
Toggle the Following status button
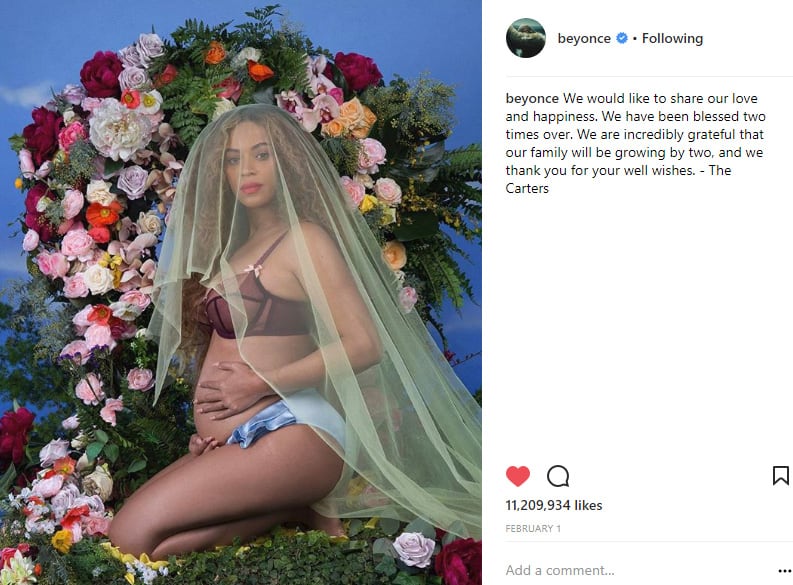[672, 38]
